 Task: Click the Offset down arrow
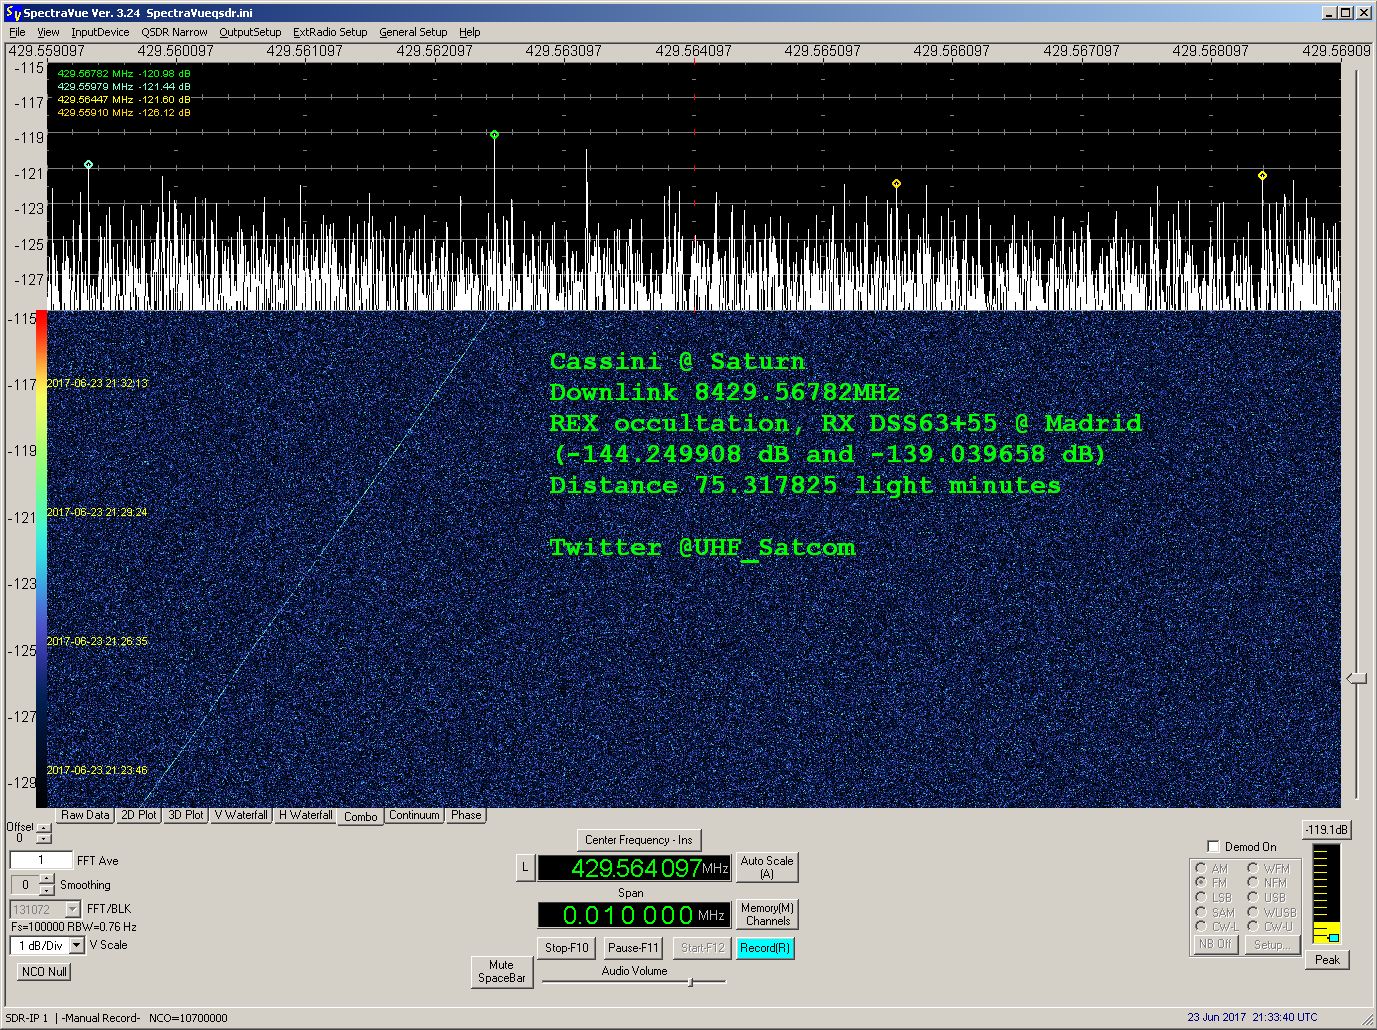point(43,839)
